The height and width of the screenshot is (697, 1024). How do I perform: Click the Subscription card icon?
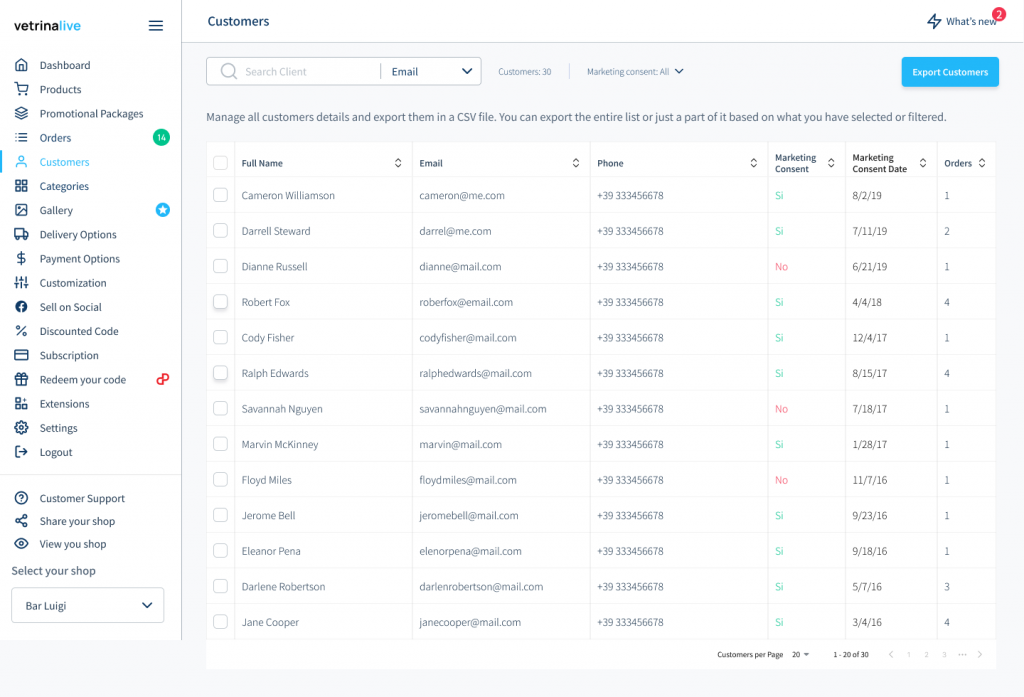point(22,355)
